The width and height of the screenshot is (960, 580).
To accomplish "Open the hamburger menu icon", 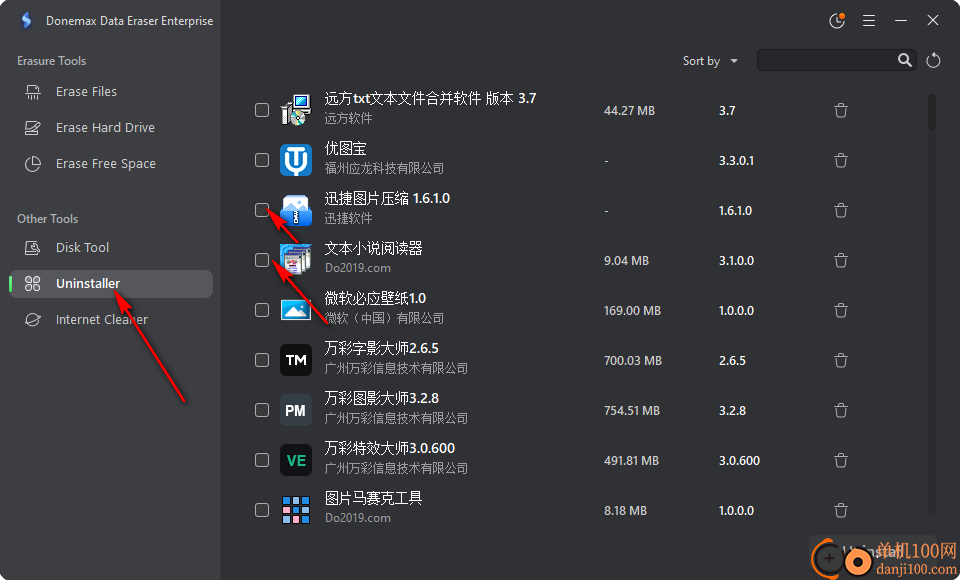I will click(869, 21).
